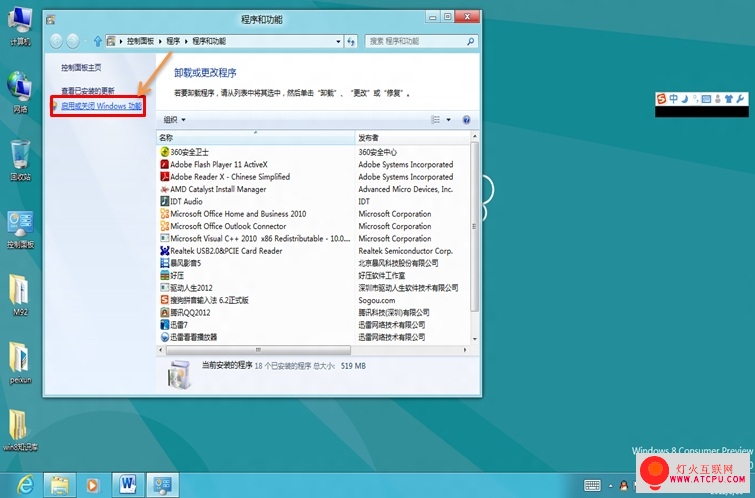Switch to Word from the taskbar
The height and width of the screenshot is (498, 755).
click(128, 485)
